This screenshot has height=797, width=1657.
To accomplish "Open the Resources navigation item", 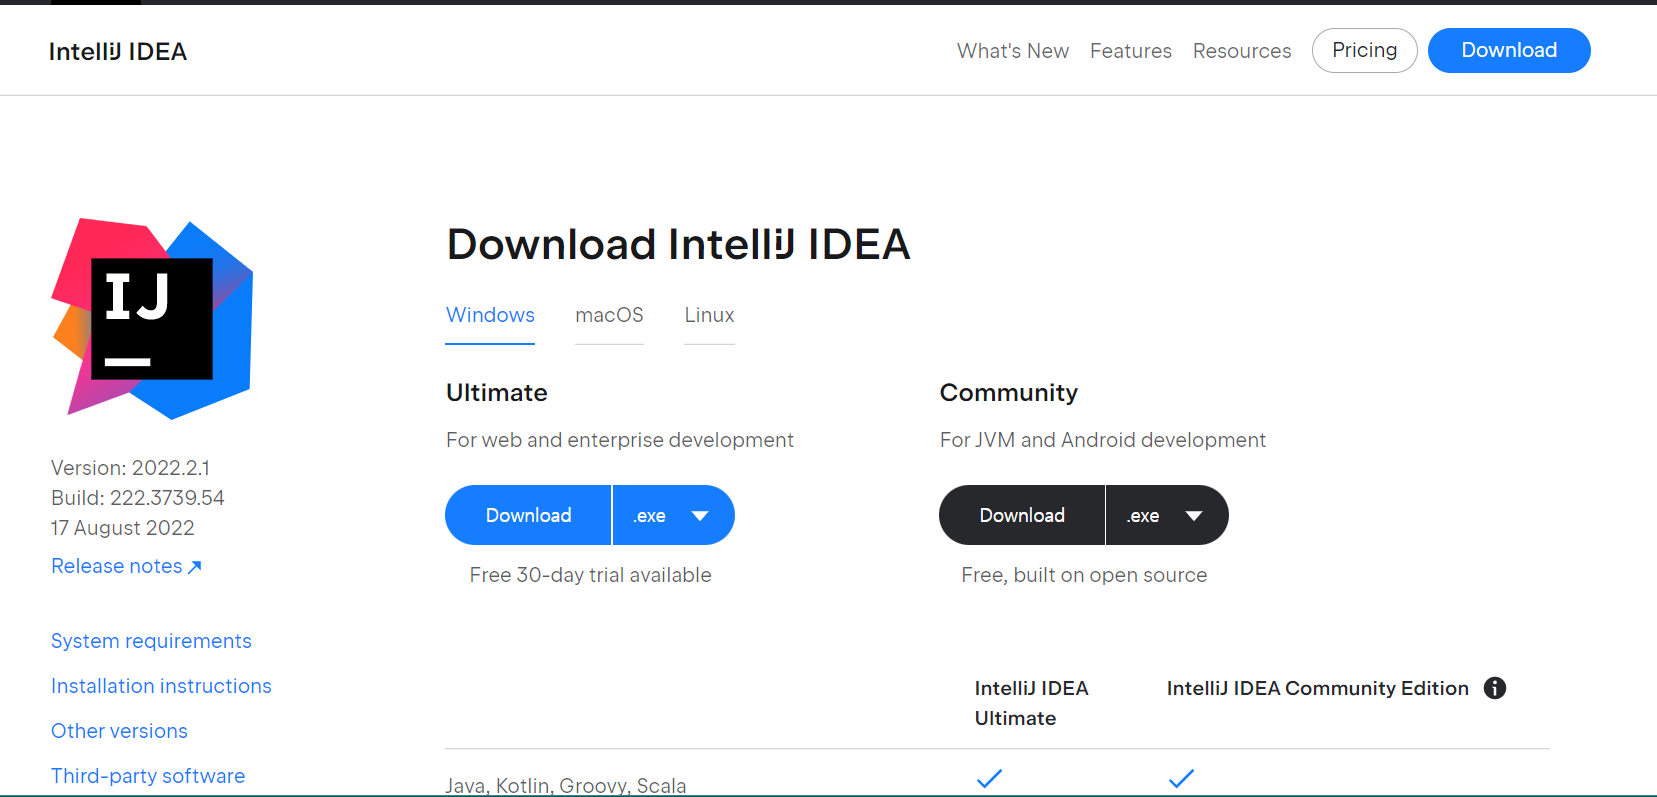I will tap(1242, 51).
